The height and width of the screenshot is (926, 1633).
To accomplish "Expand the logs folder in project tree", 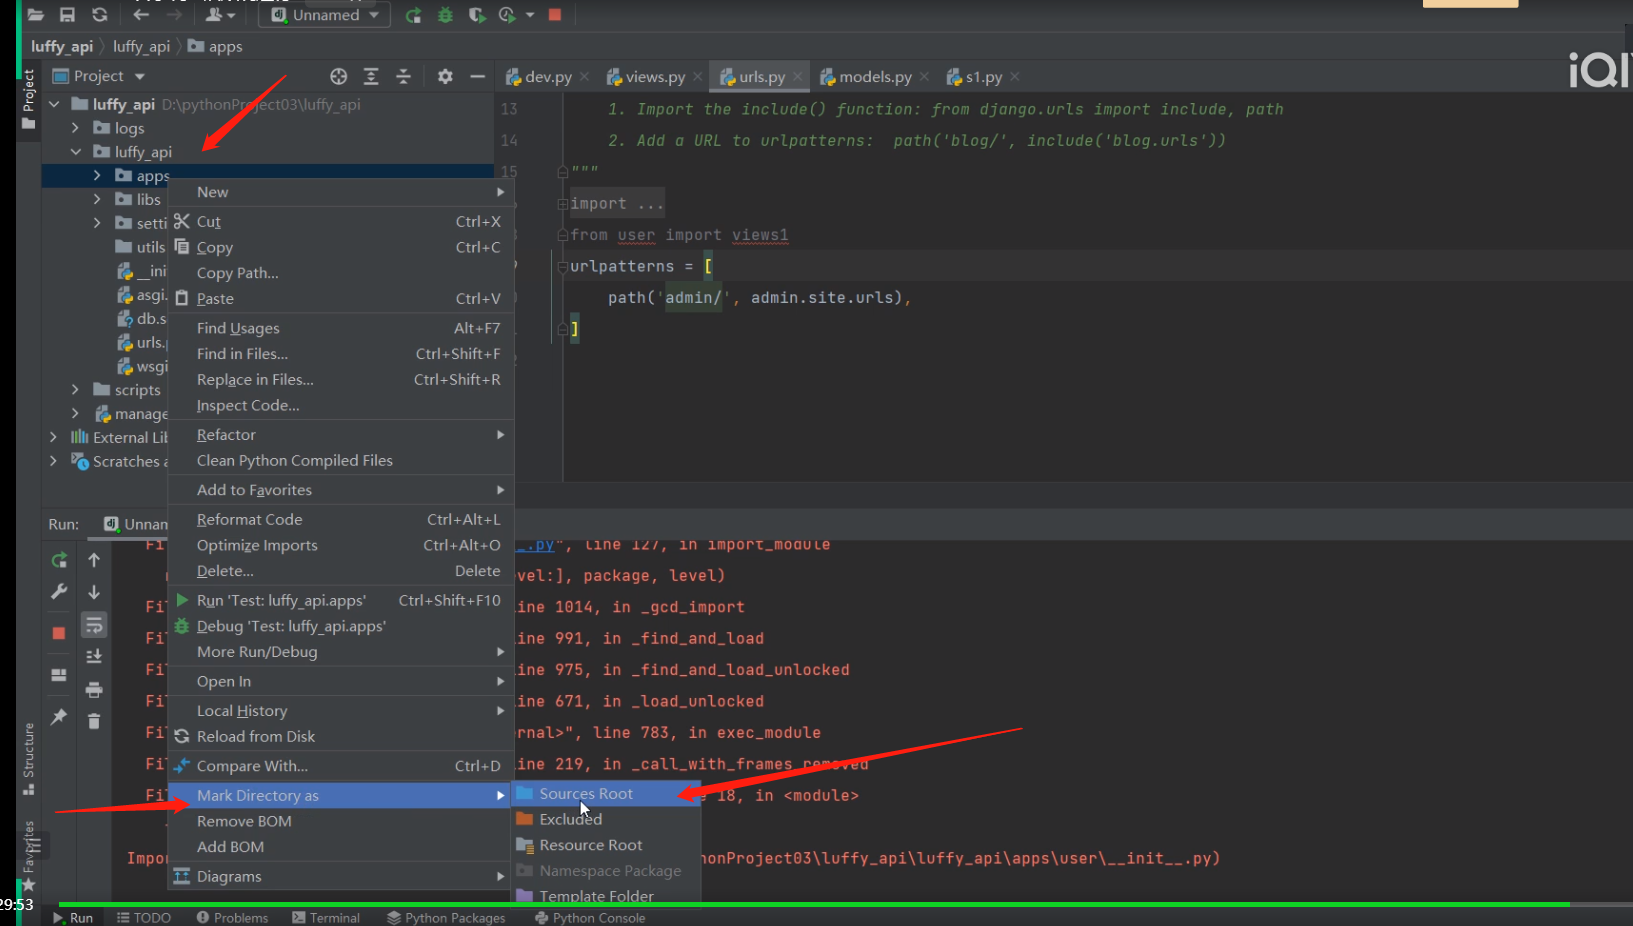I will click(75, 128).
